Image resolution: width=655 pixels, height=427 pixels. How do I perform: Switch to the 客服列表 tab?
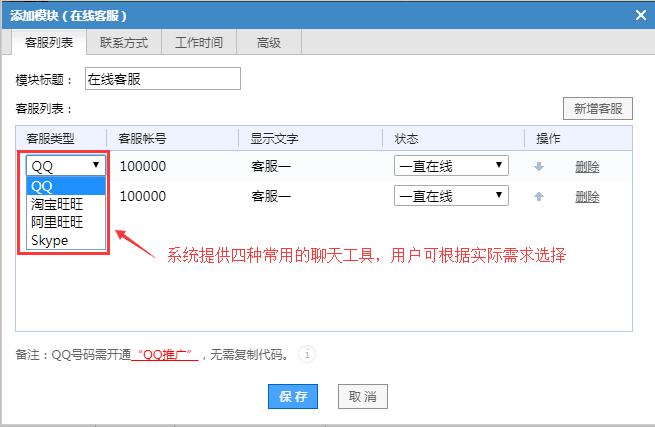tap(49, 42)
